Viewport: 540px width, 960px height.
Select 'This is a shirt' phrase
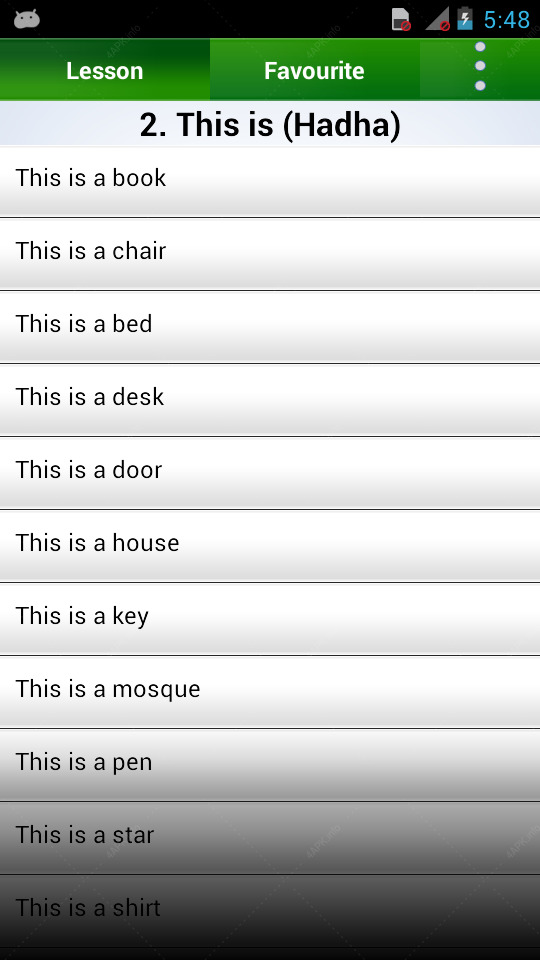click(270, 910)
